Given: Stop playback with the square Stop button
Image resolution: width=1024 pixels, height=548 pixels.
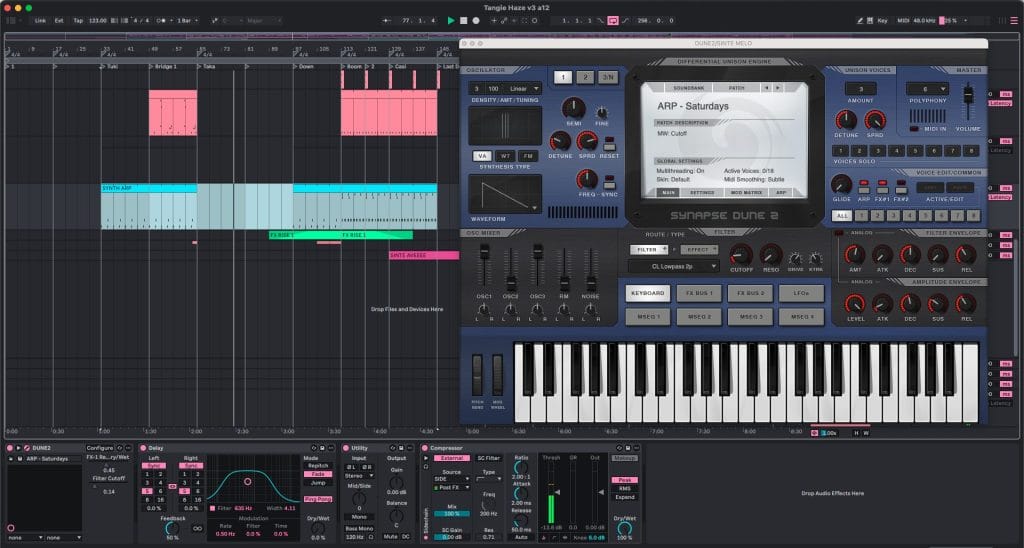Looking at the screenshot, I should click(x=464, y=20).
